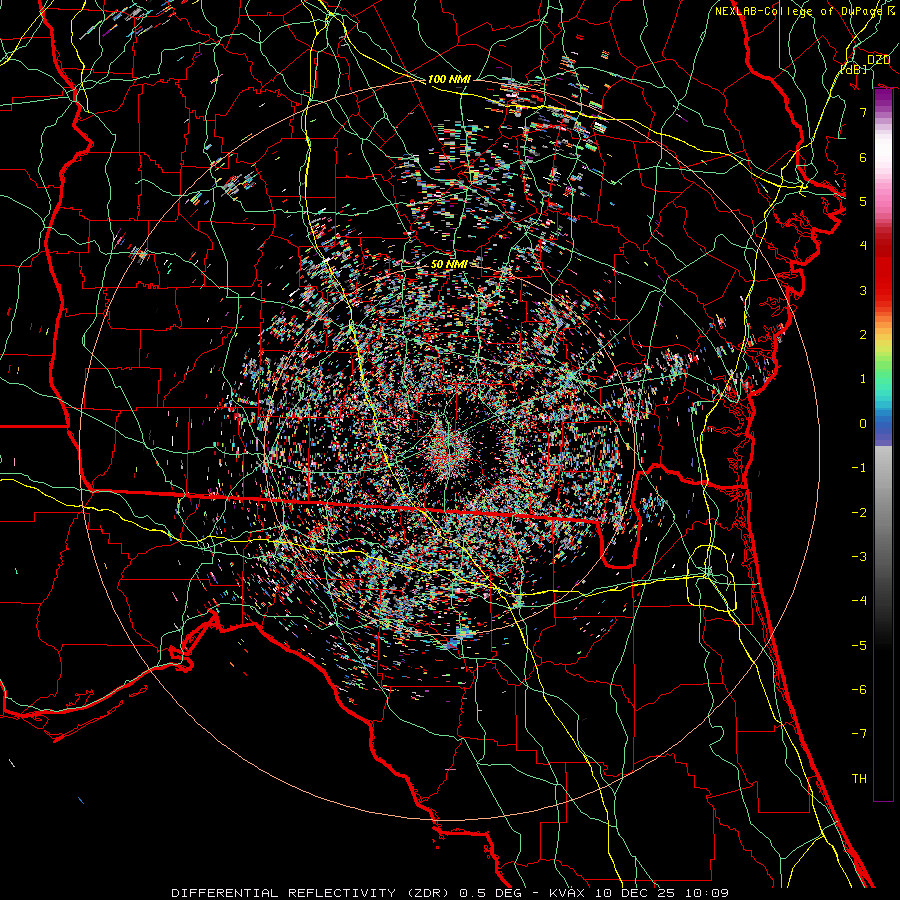Click the 7 value on the color scale

pyautogui.click(x=863, y=112)
